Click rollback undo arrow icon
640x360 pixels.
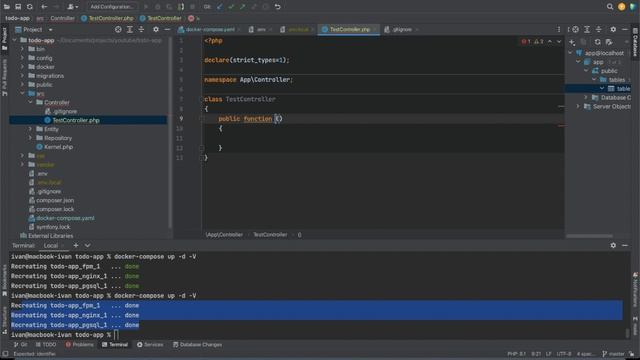[278, 7]
